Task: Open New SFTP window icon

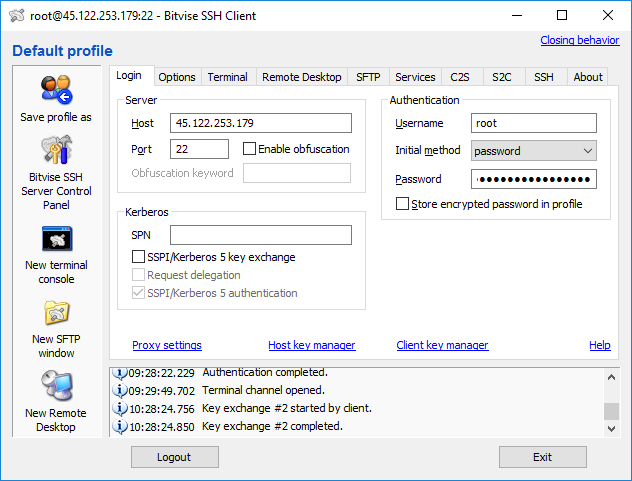Action: [56, 313]
